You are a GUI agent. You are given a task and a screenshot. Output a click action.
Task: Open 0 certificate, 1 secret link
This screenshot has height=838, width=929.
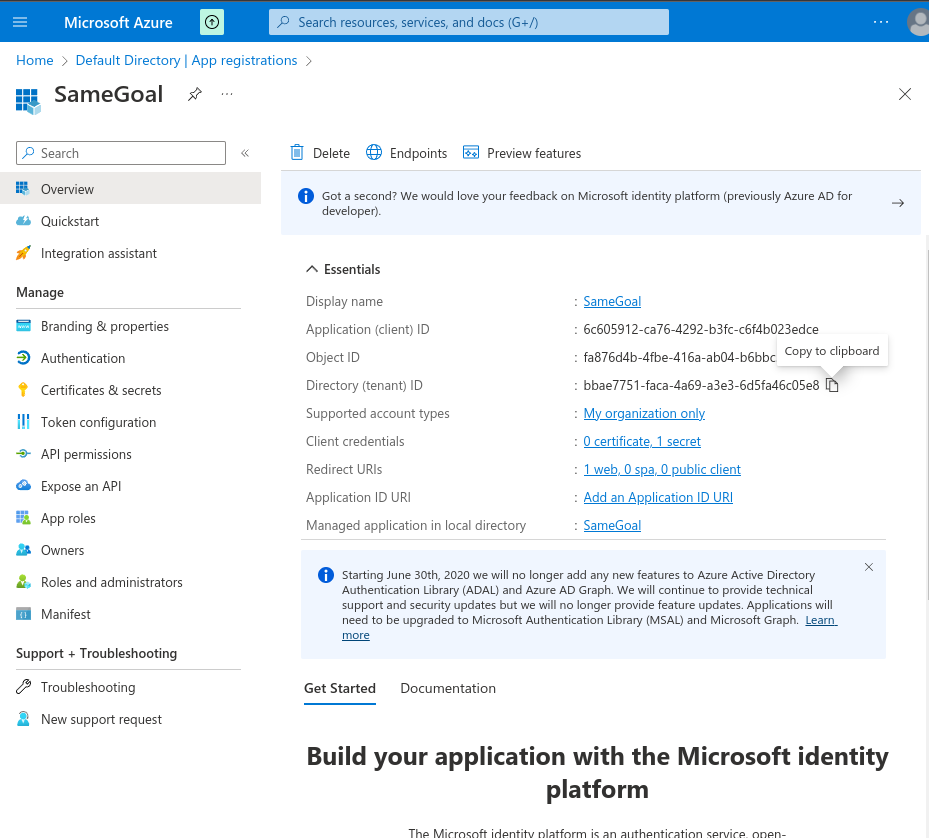click(642, 441)
